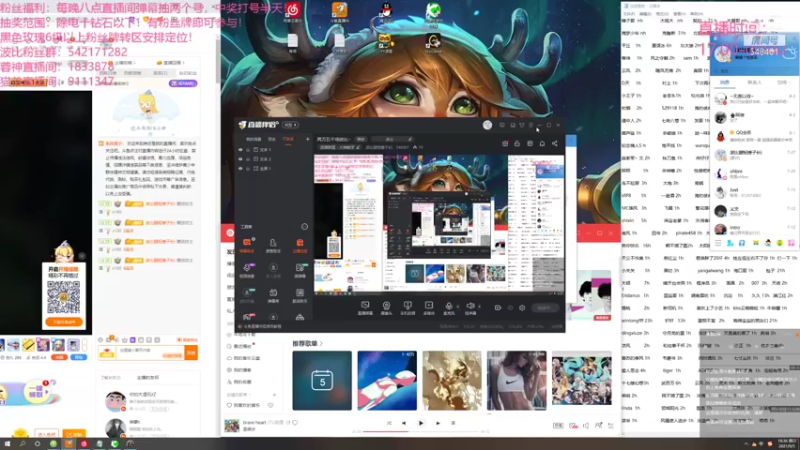
Task: Start recording with the camcorder icon
Action: (x=497, y=308)
